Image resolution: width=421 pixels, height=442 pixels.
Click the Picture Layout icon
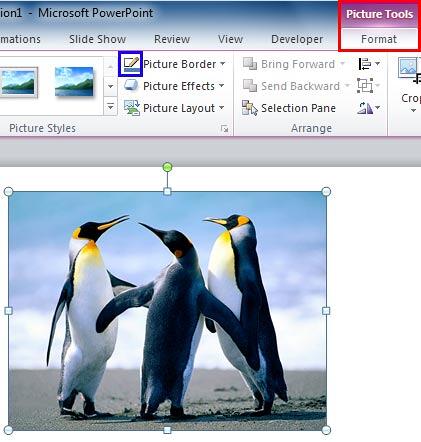pyautogui.click(x=131, y=108)
